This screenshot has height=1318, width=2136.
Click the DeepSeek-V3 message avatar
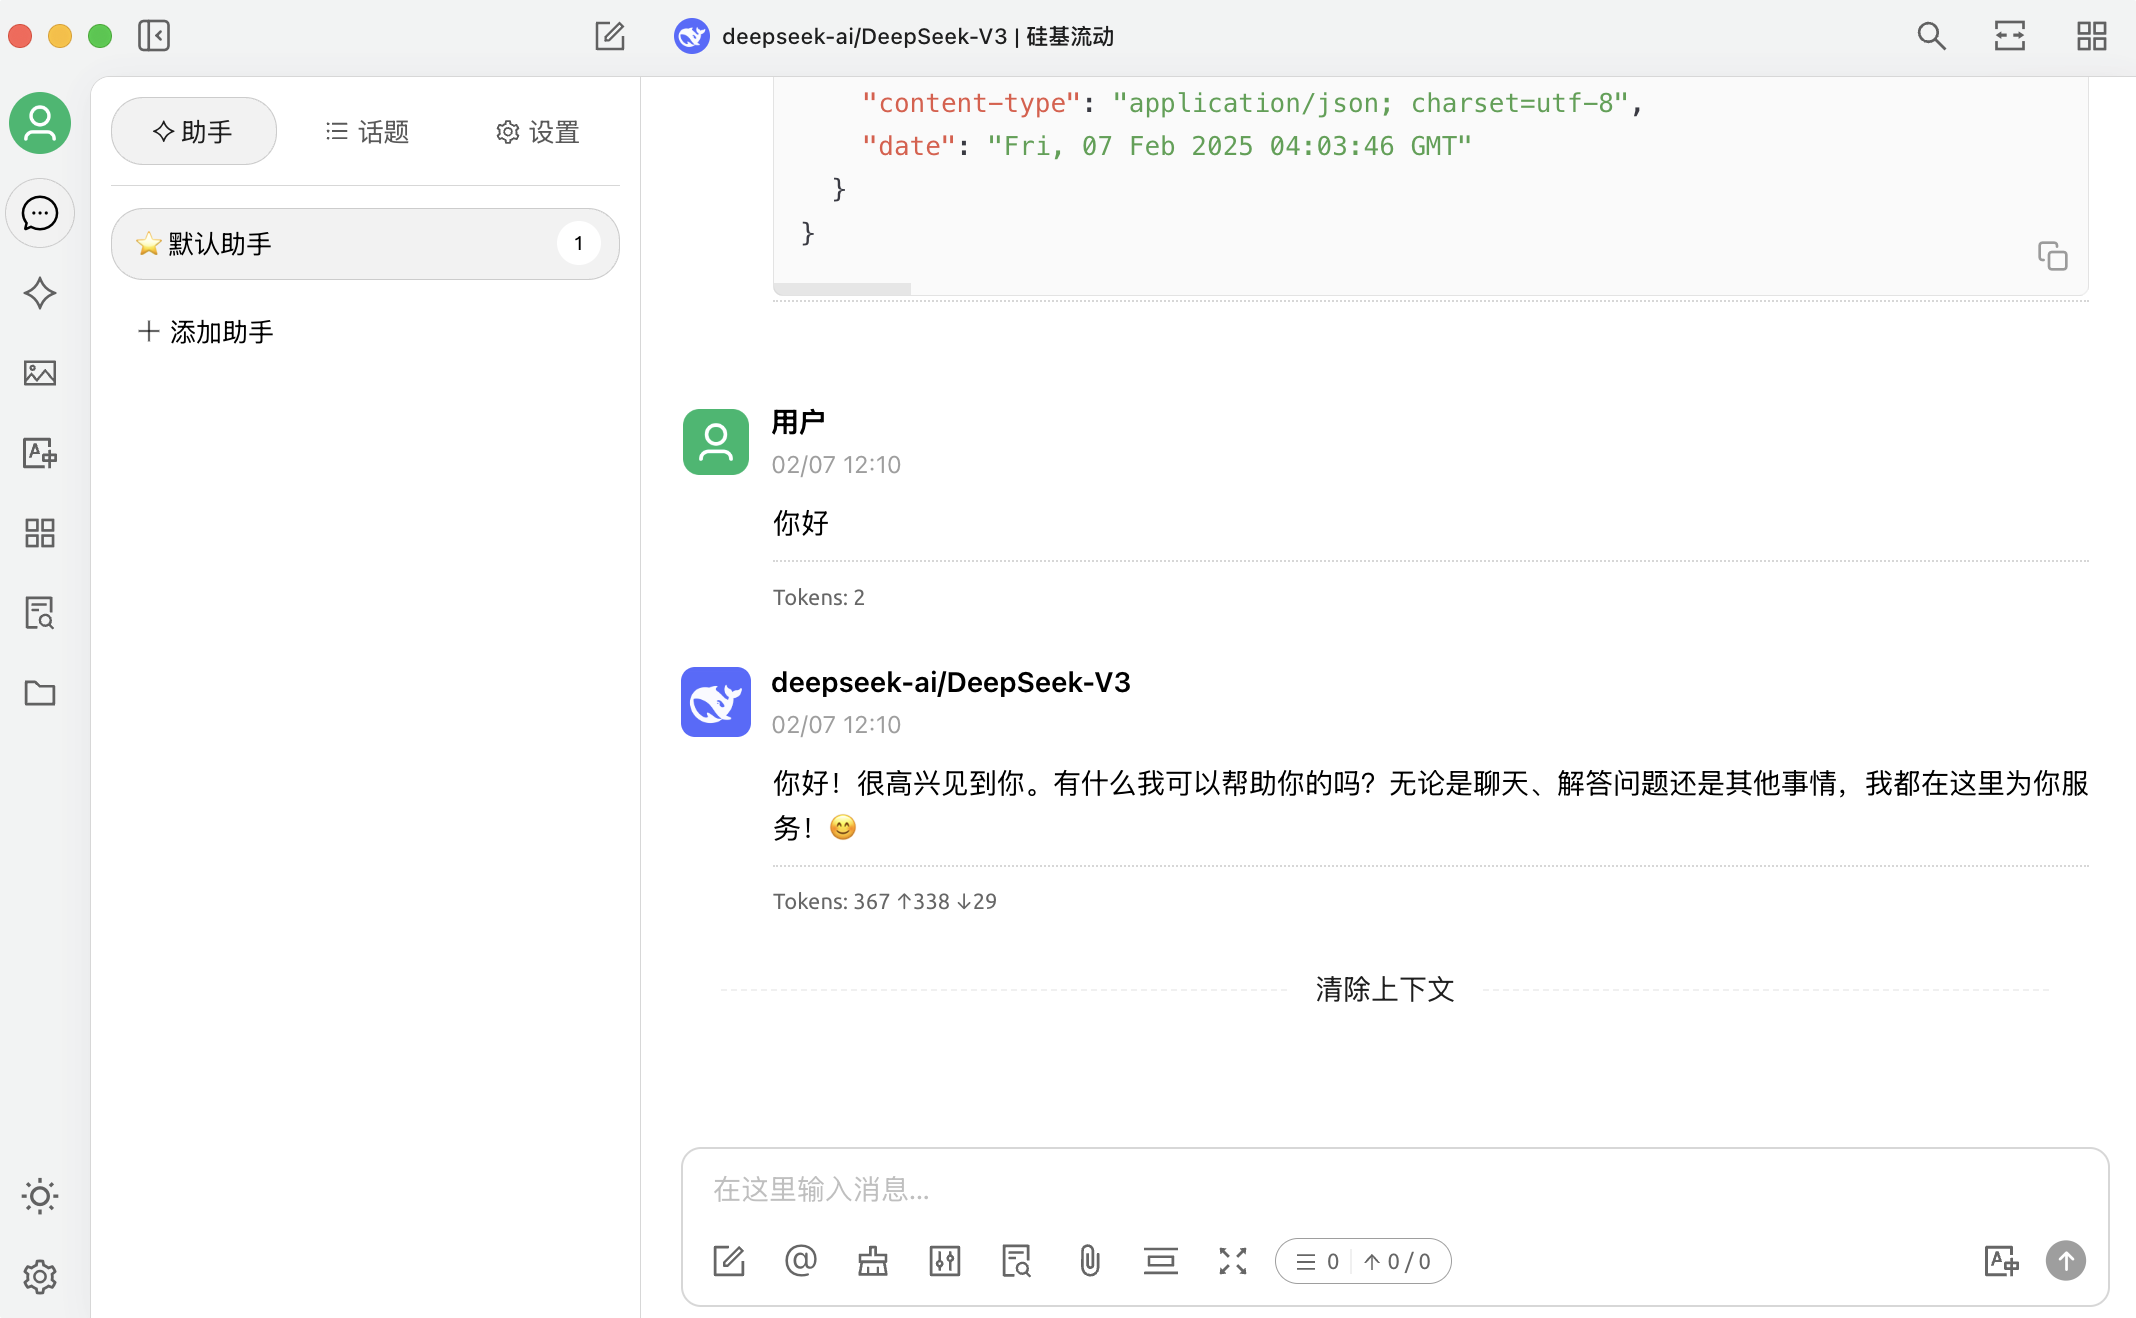[716, 702]
